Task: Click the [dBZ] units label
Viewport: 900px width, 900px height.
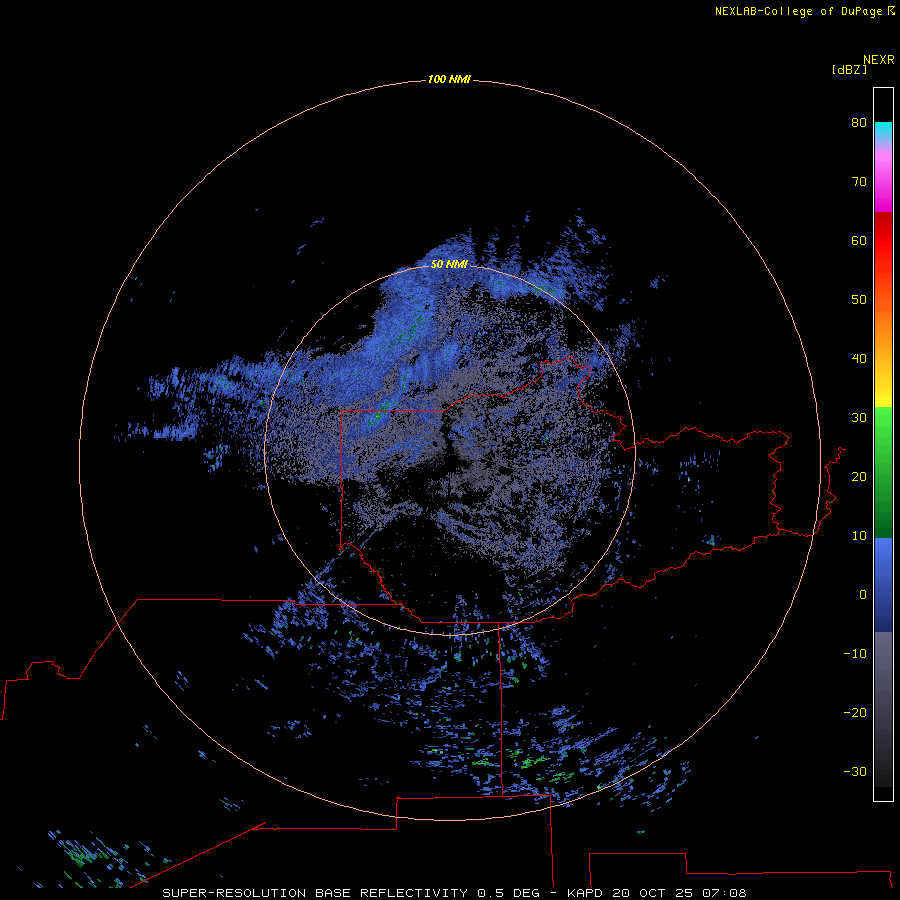Action: [x=849, y=70]
